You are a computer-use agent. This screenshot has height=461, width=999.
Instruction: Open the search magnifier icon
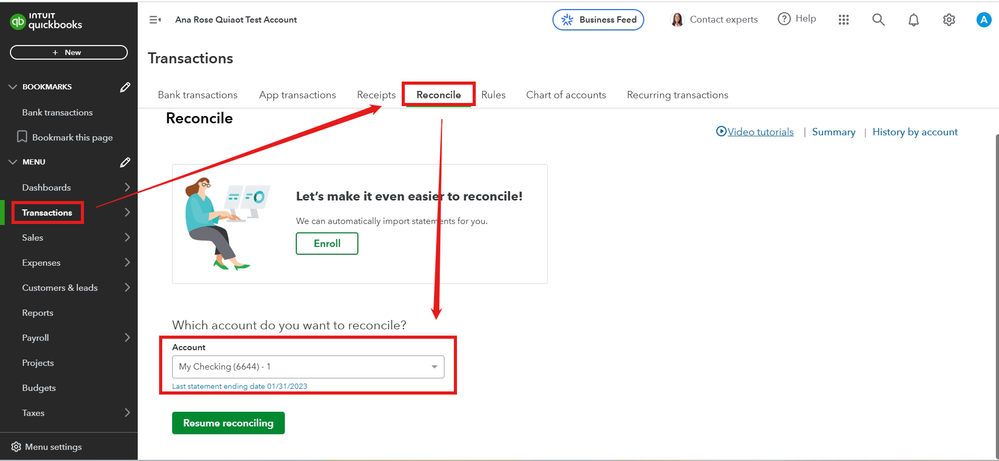(879, 20)
